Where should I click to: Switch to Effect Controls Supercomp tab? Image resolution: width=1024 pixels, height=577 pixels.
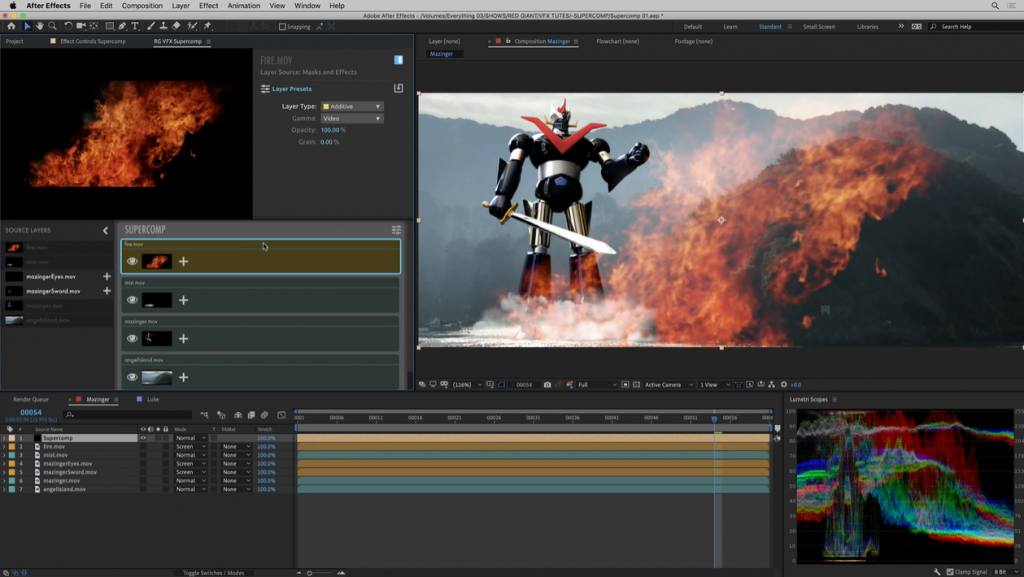tap(93, 41)
